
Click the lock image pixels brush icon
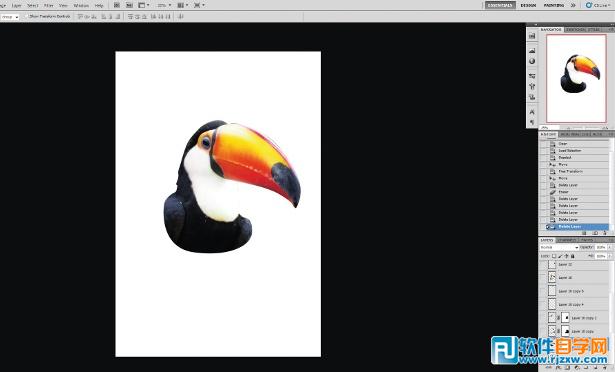point(560,256)
